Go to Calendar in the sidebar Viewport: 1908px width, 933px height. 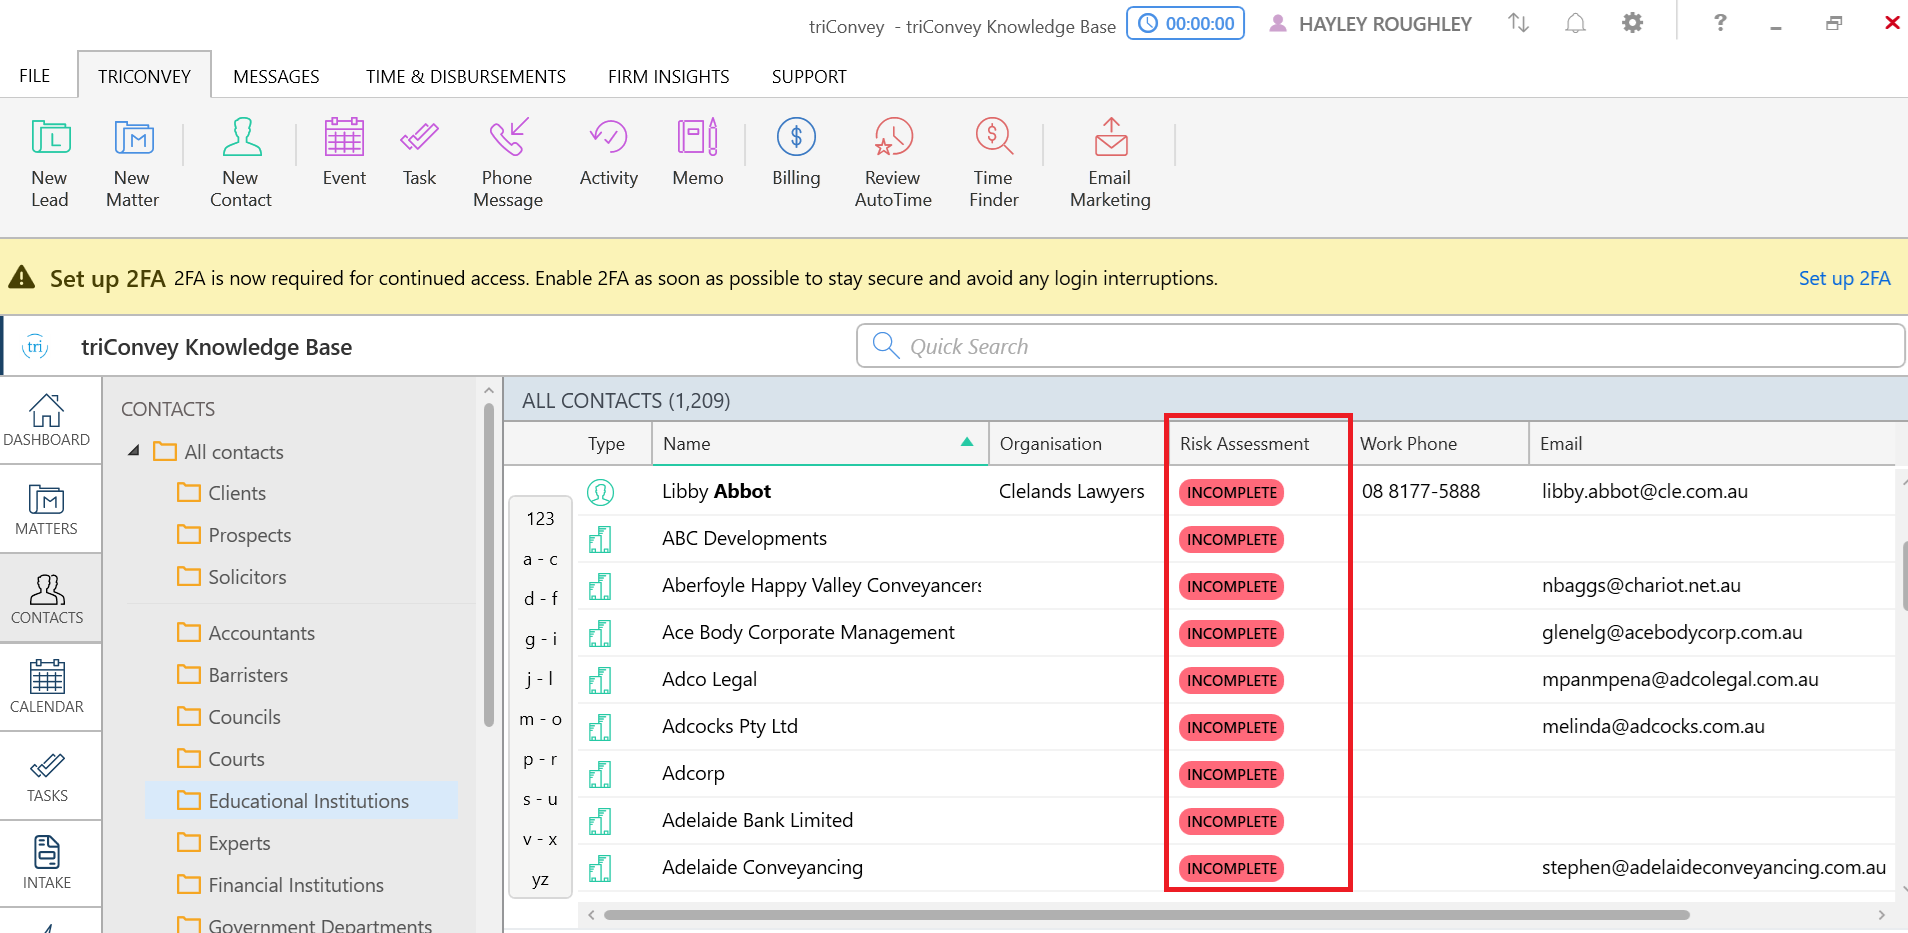click(x=47, y=687)
